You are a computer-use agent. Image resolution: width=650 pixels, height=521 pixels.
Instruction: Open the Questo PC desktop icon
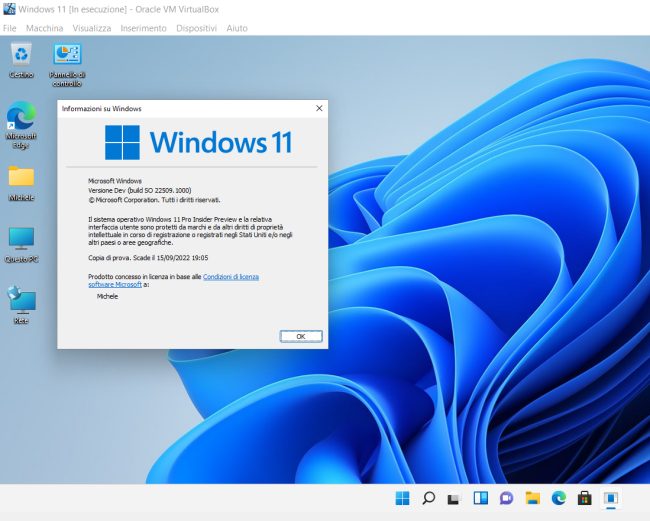[21, 240]
